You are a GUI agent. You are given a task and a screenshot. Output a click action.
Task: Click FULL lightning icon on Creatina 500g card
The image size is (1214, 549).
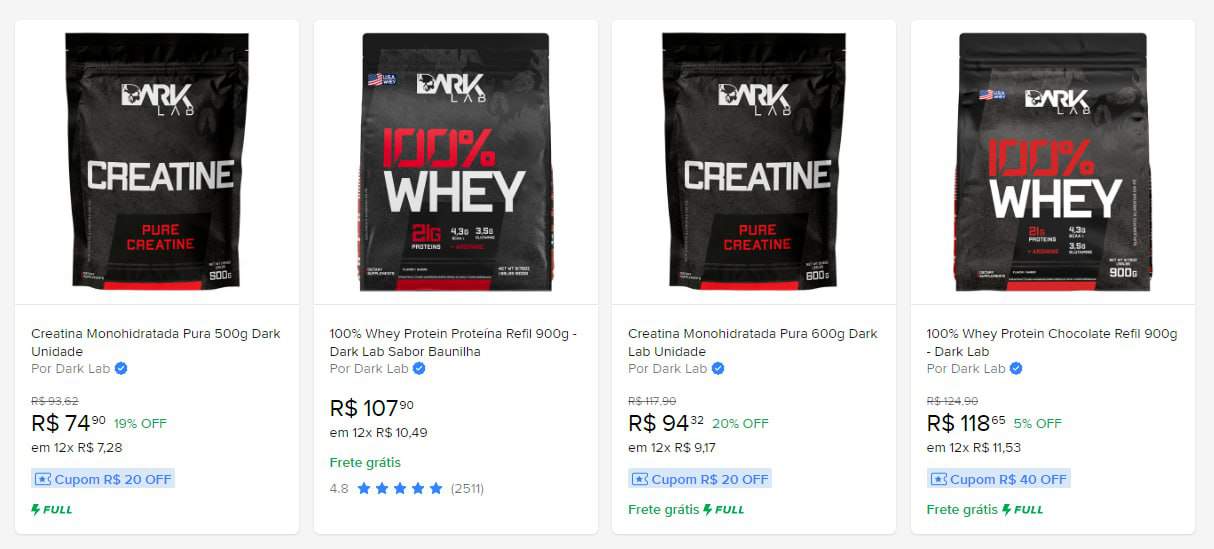(36, 509)
